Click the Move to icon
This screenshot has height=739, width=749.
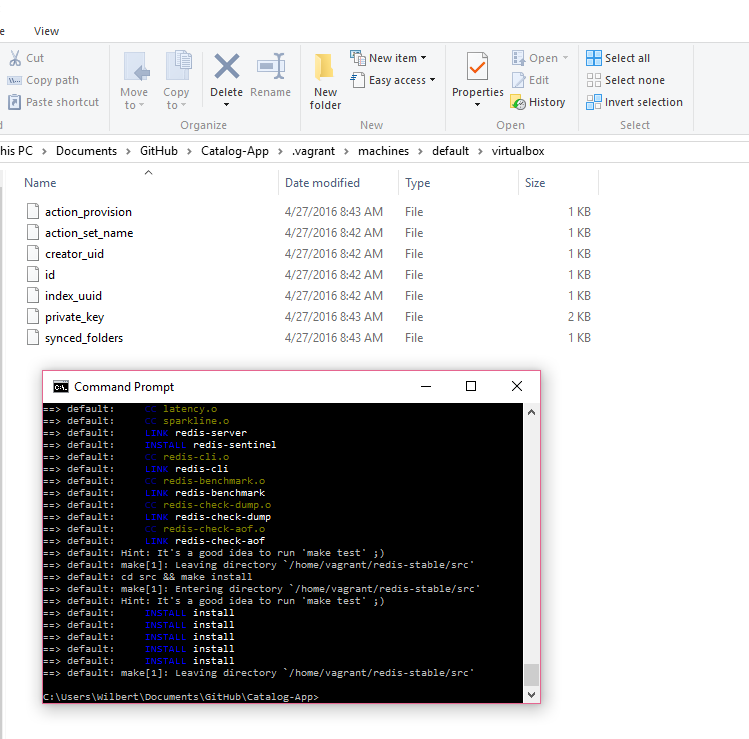[137, 67]
